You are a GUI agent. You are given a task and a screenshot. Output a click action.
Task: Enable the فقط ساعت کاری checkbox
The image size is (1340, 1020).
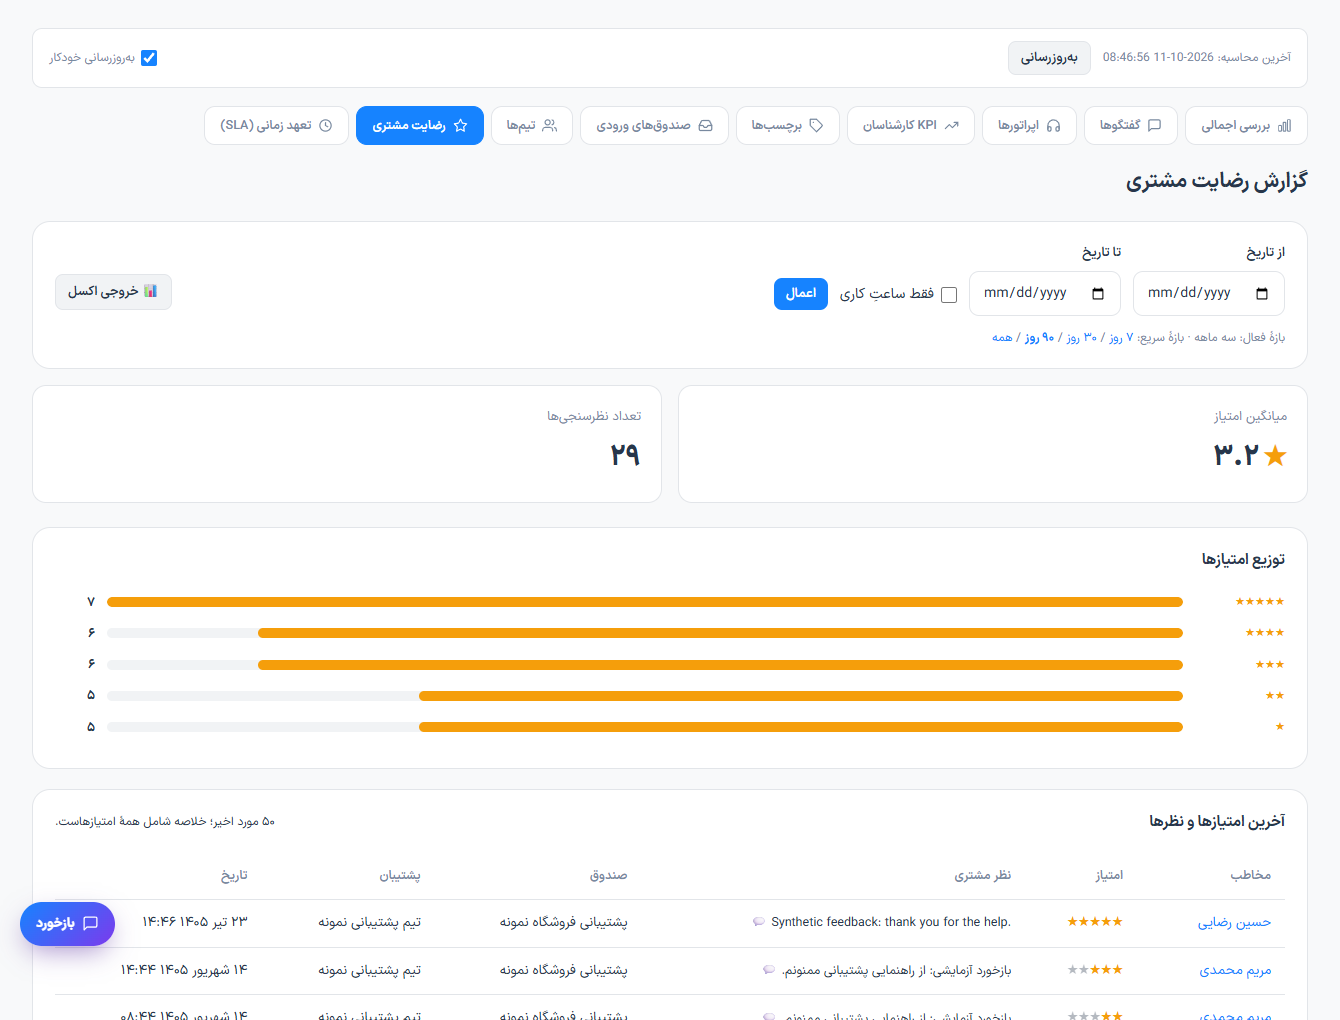(949, 295)
